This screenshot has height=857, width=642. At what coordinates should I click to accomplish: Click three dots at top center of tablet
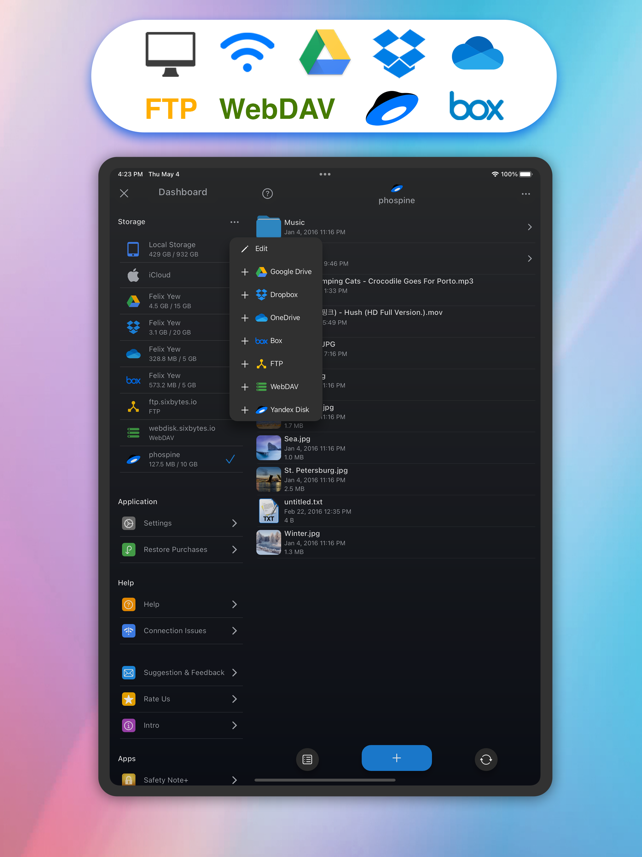325,174
